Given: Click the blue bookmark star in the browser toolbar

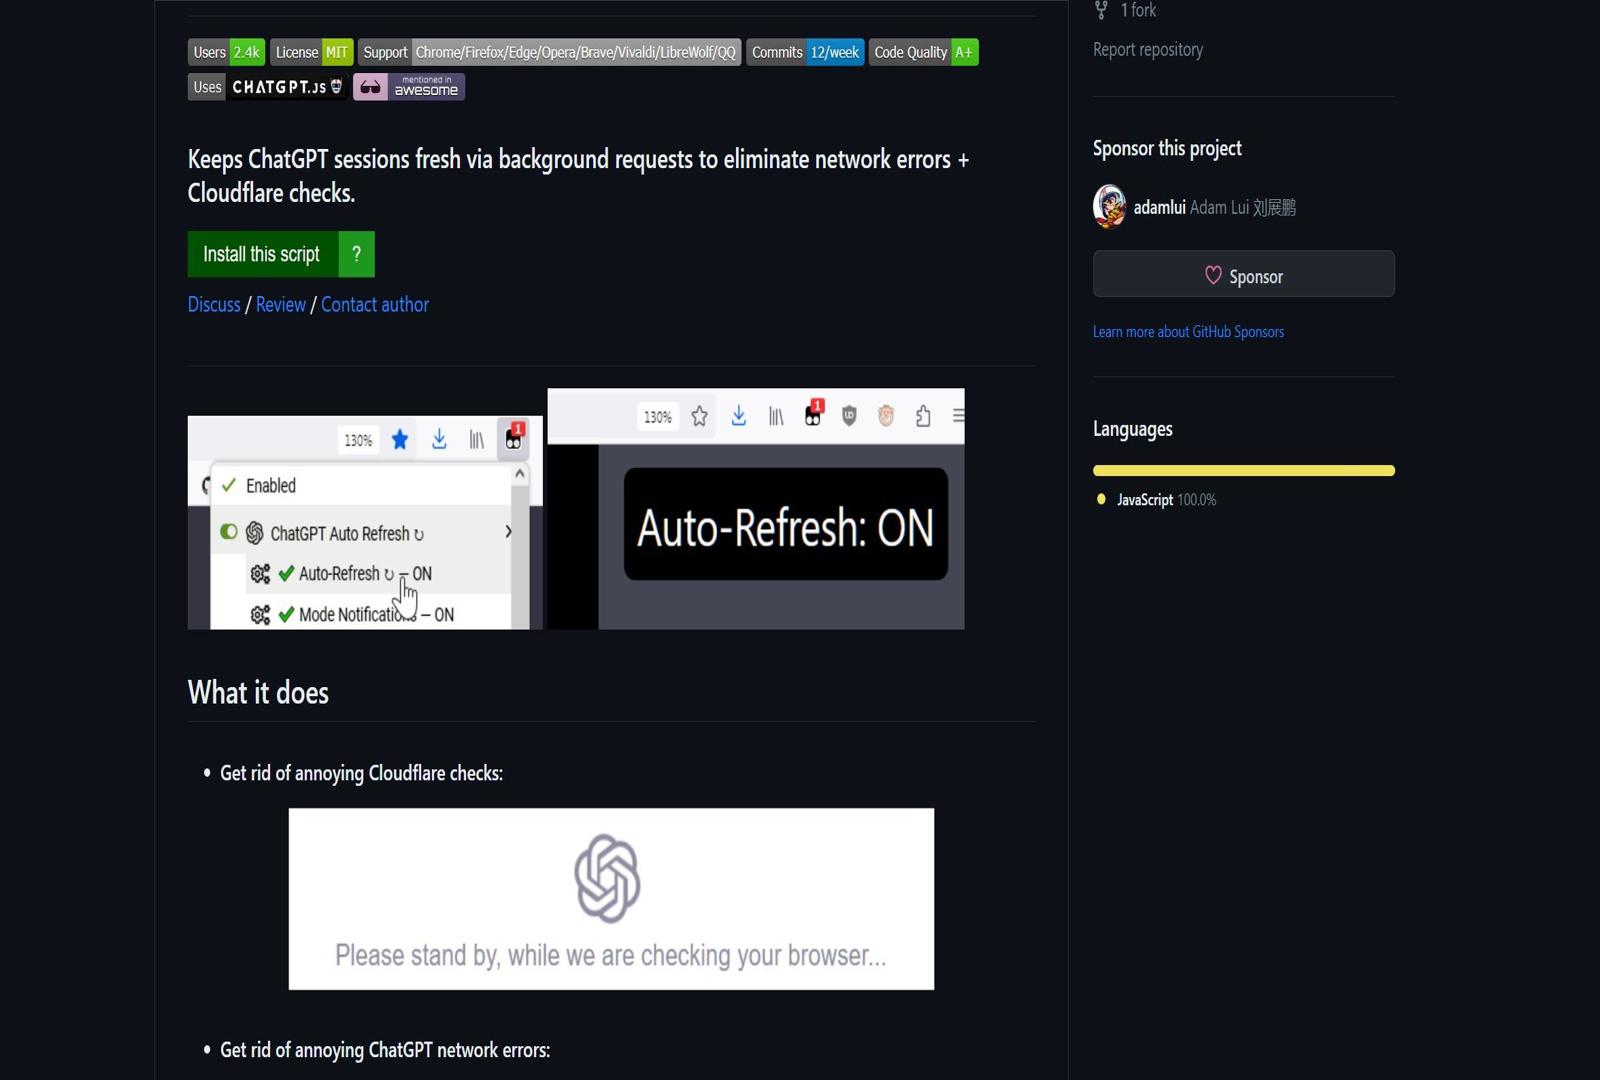Looking at the screenshot, I should [399, 439].
